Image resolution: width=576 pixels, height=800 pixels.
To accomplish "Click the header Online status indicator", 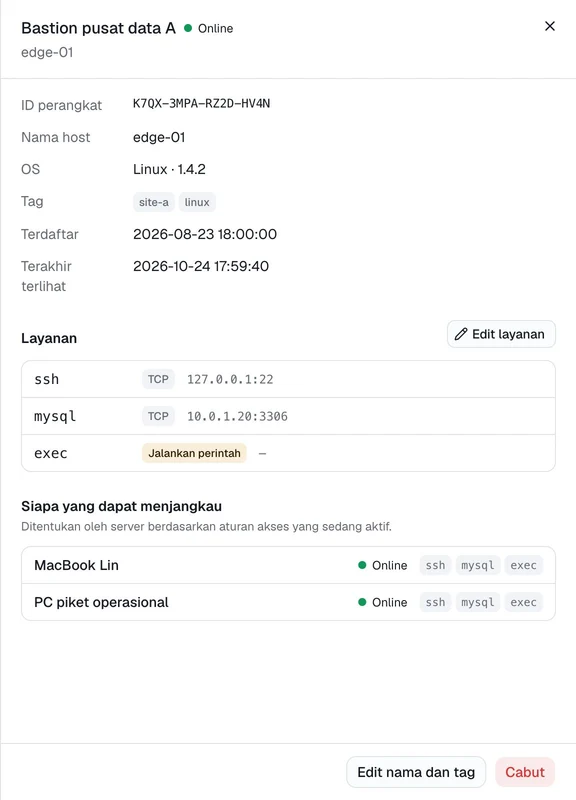I will 209,29.
